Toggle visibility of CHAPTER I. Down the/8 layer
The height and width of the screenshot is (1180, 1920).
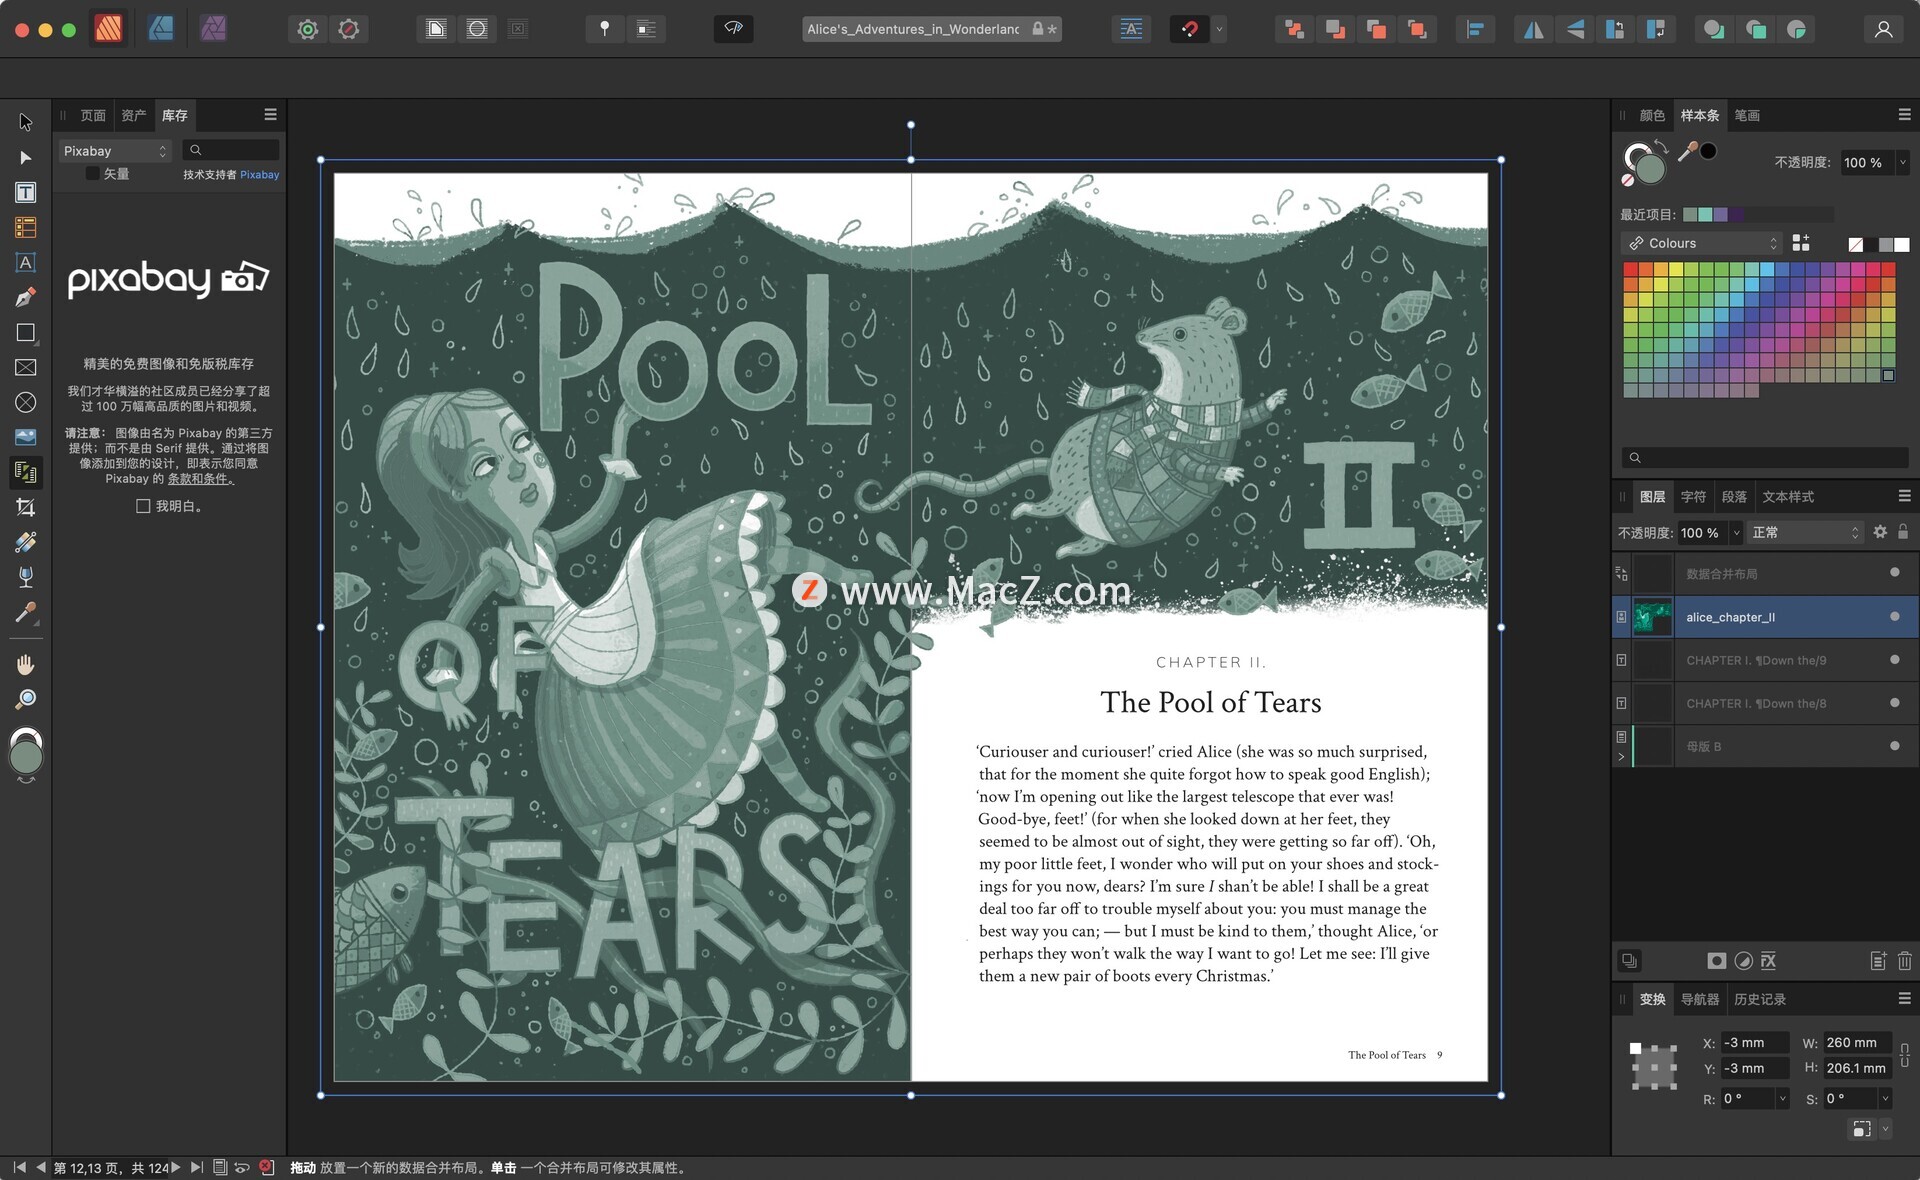[1894, 703]
